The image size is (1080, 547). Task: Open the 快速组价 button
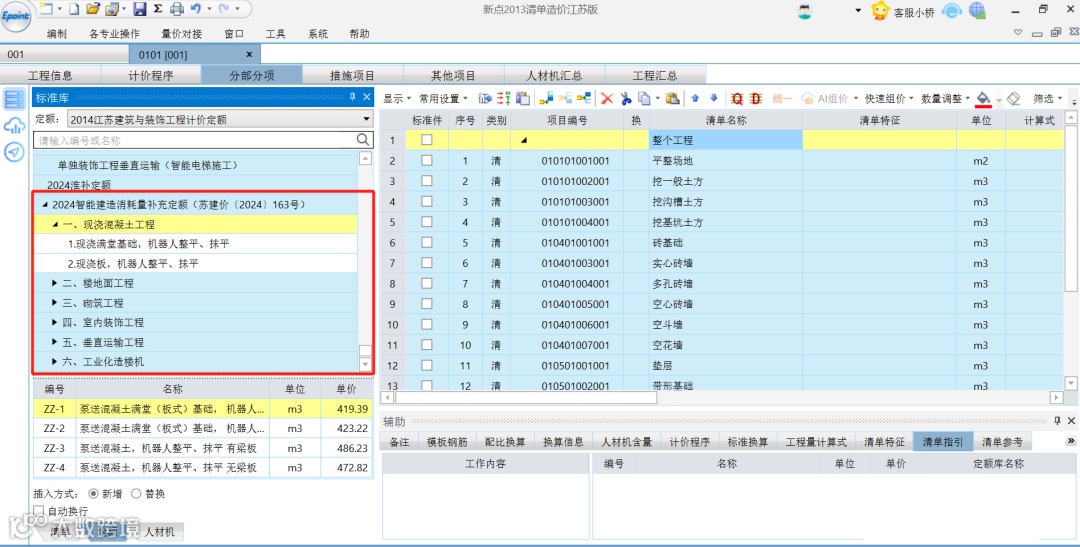coord(889,99)
